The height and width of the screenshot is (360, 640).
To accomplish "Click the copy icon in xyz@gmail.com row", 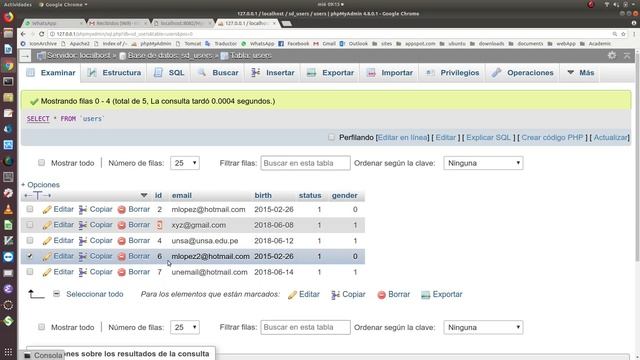I will coord(83,225).
